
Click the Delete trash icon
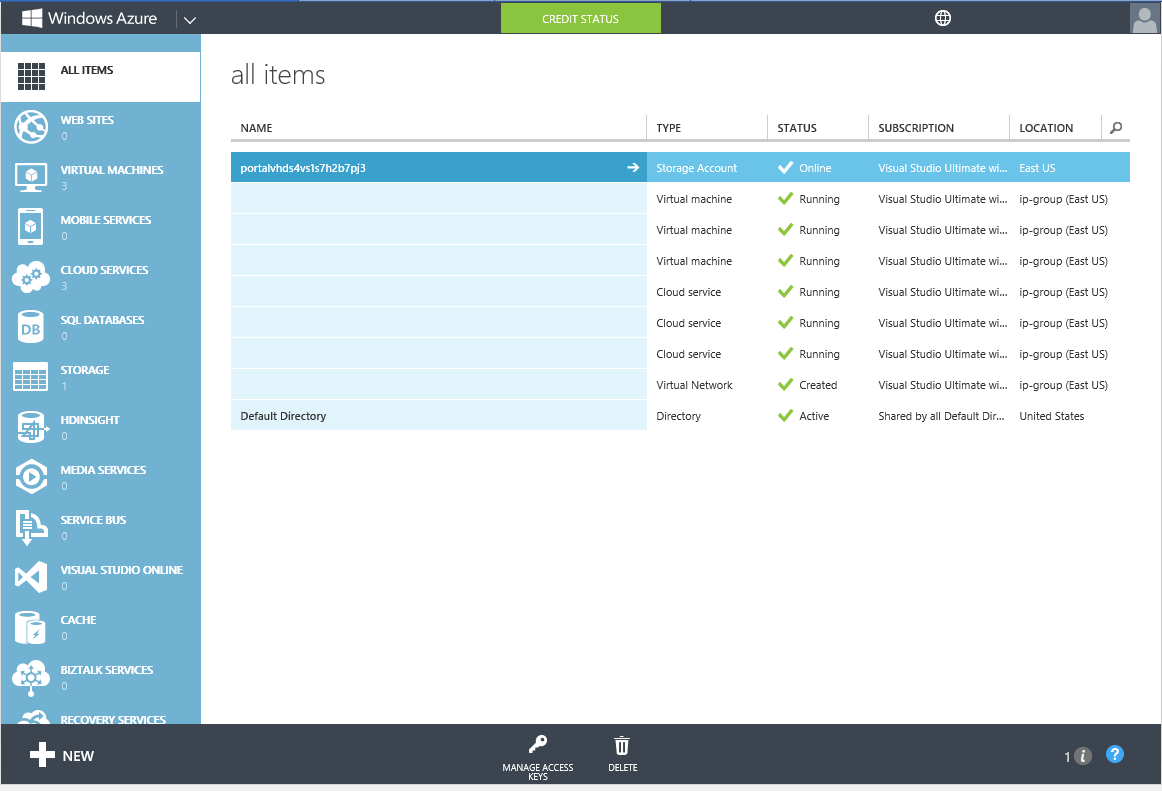point(622,746)
